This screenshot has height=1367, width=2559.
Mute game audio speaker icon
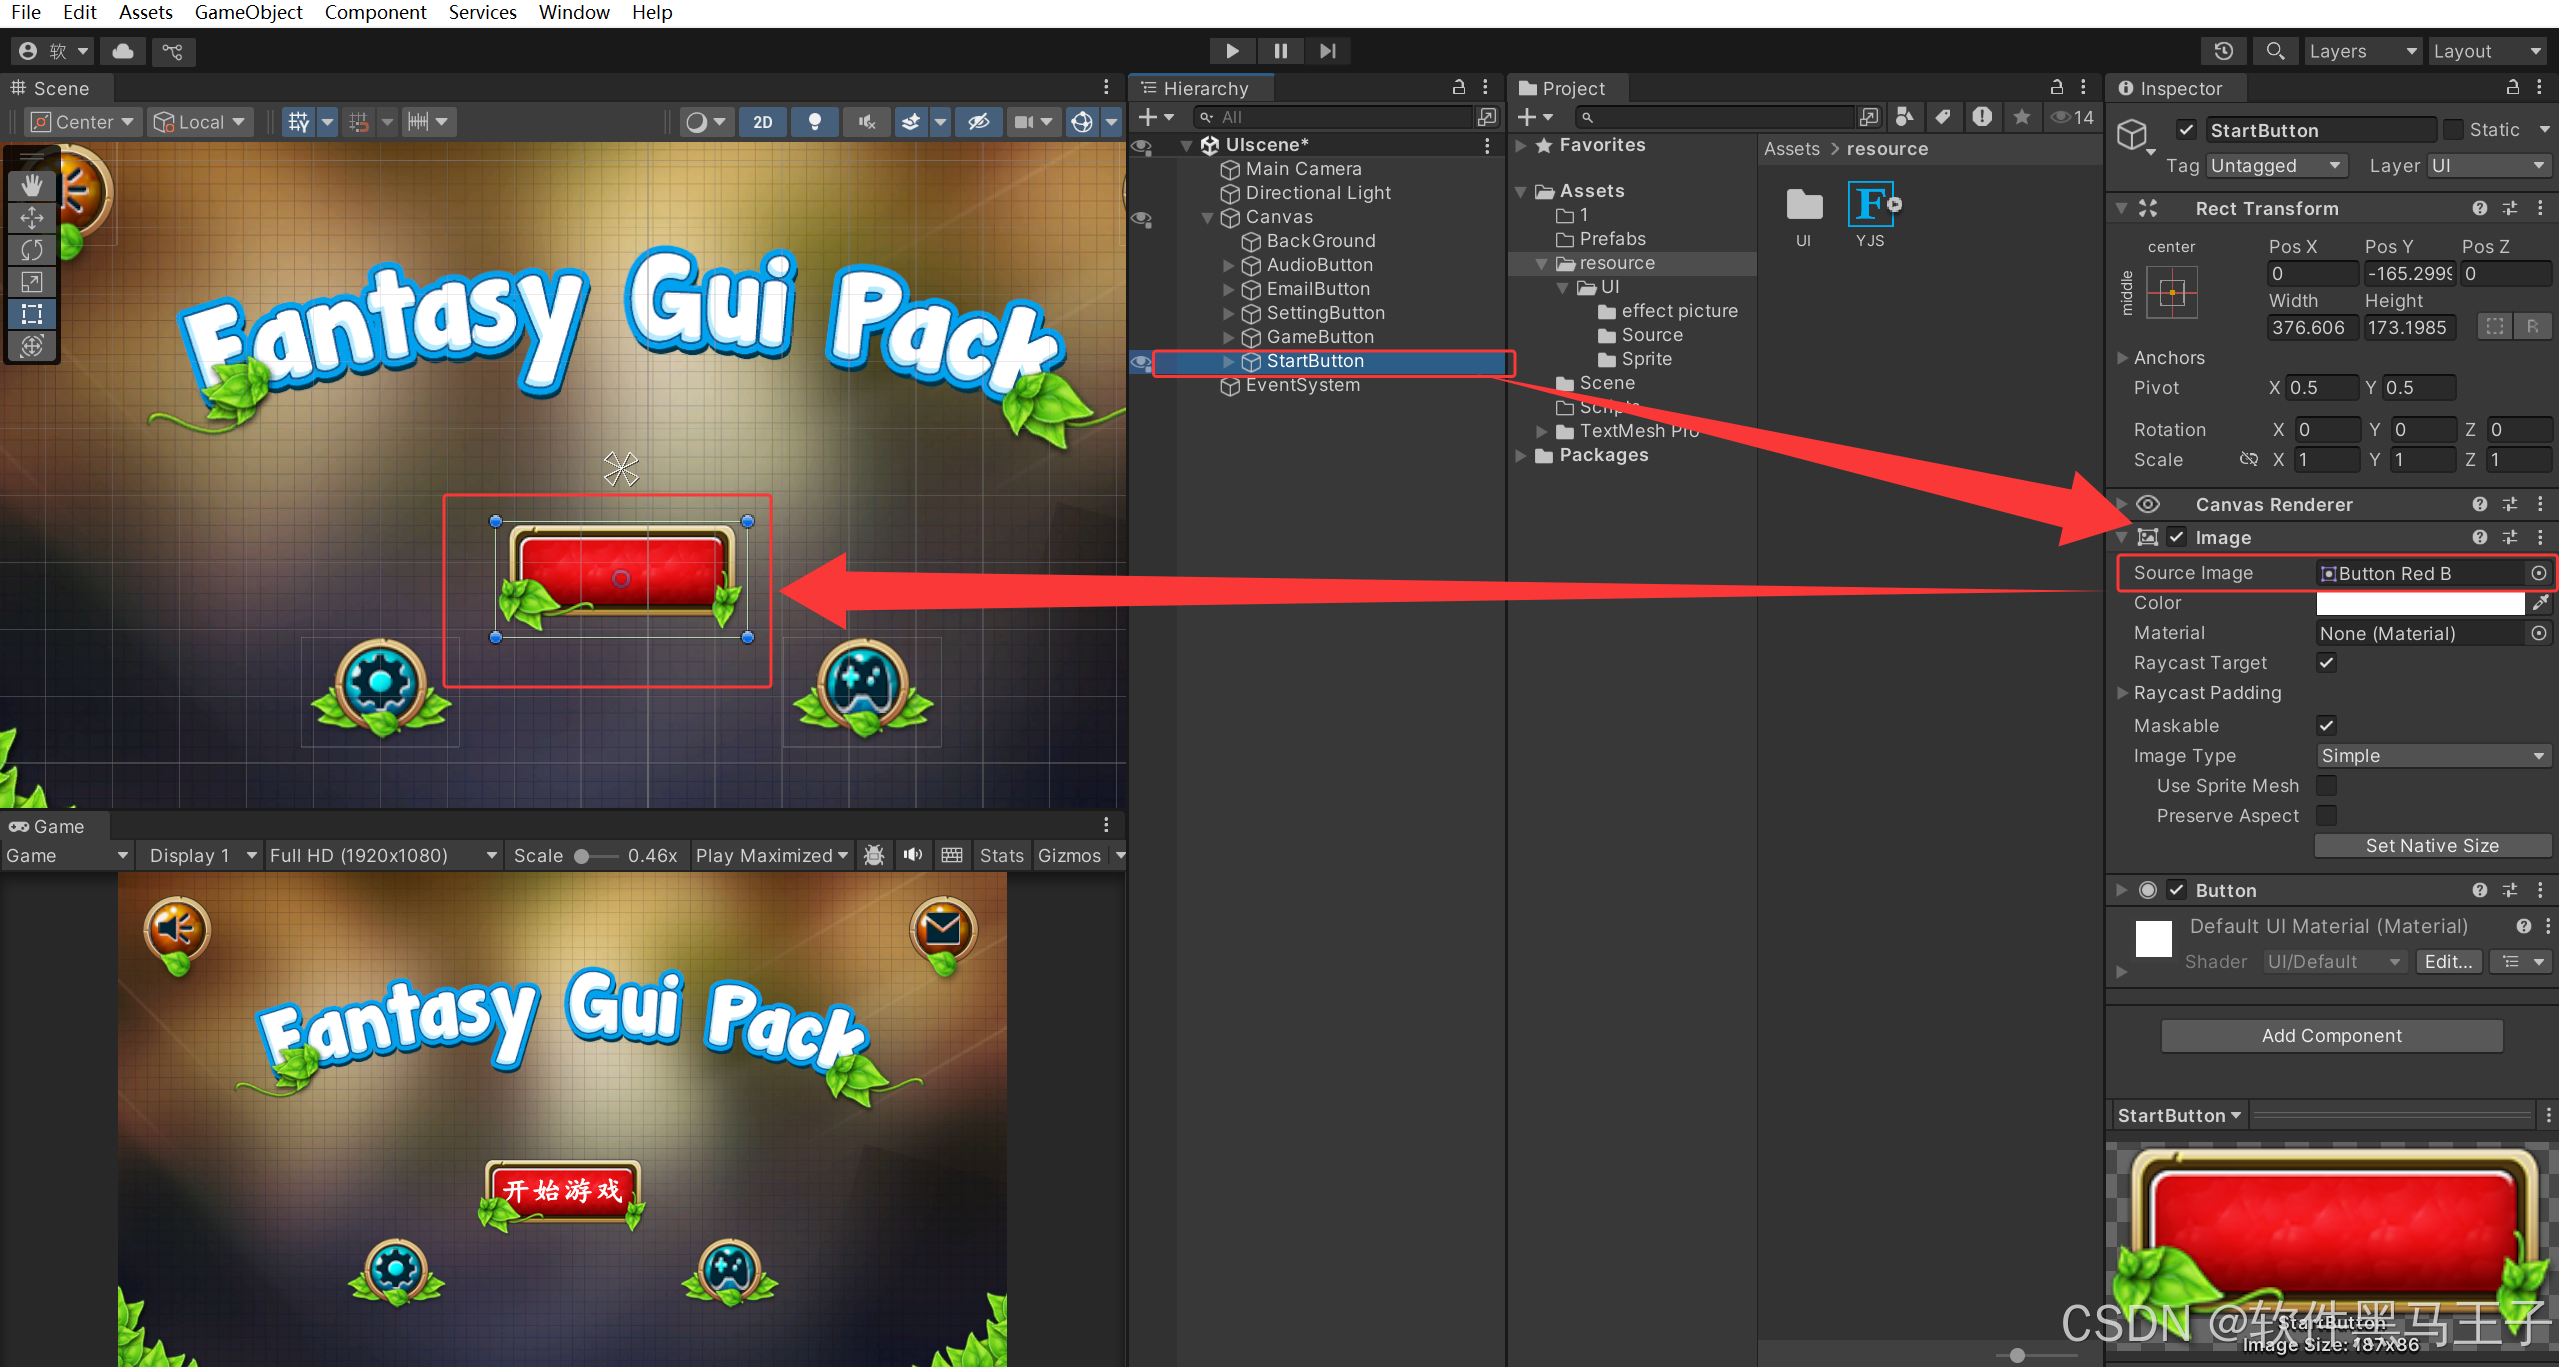tap(913, 855)
